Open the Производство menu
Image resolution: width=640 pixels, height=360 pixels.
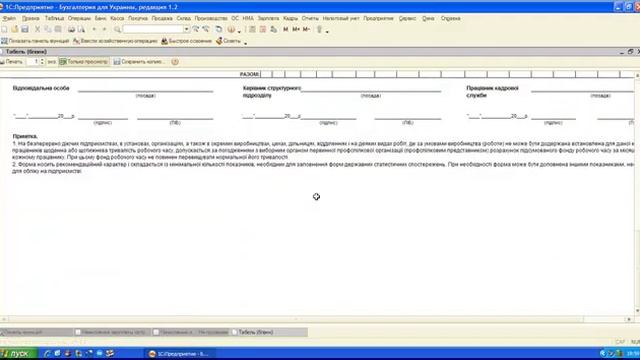coord(211,18)
